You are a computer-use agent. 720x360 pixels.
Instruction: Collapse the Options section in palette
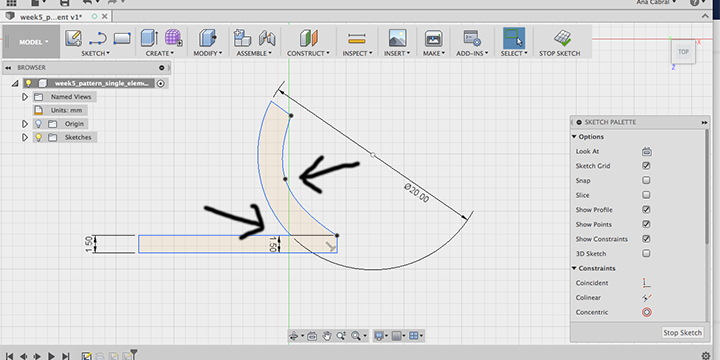574,137
